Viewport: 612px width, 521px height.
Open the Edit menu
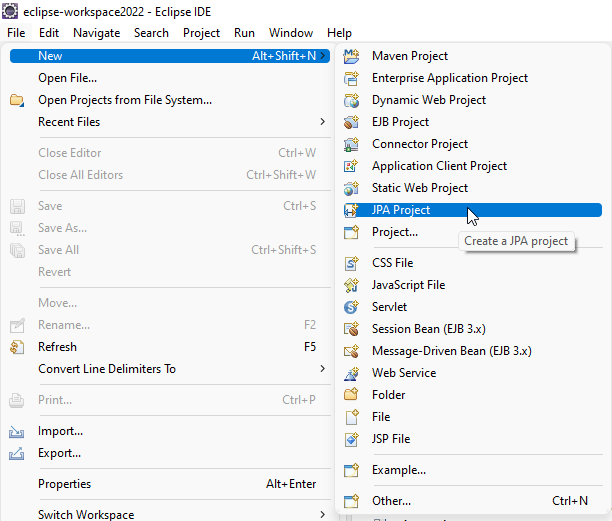click(x=49, y=33)
